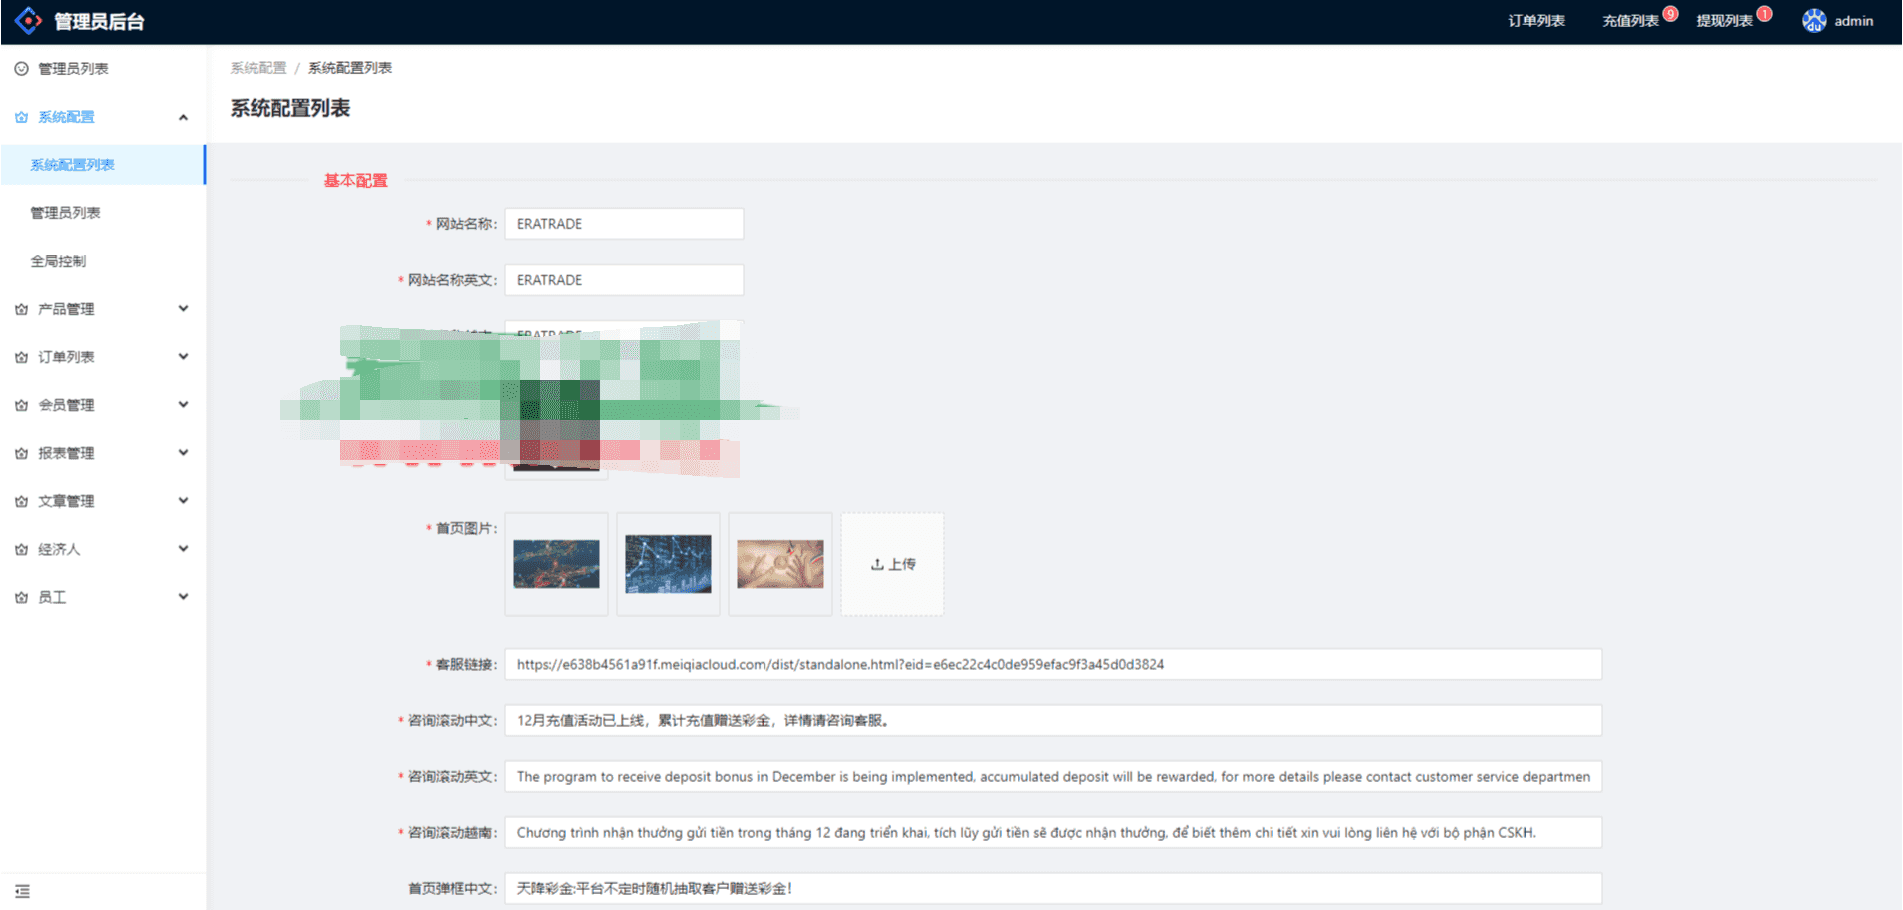Click the 员工 sidebar icon
Viewport: 1903px width, 910px height.
pos(21,598)
